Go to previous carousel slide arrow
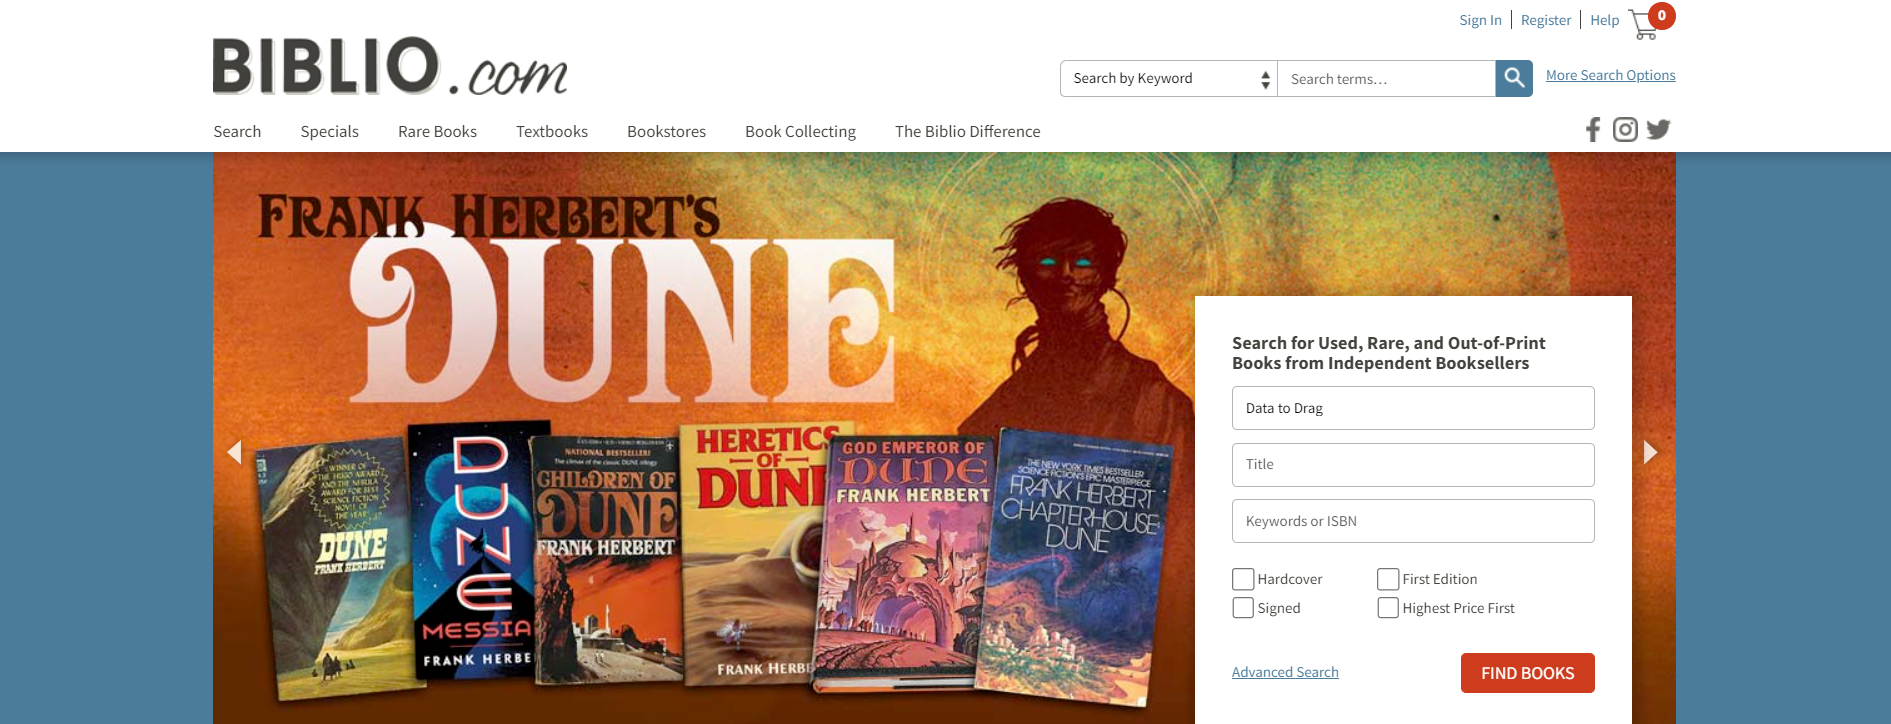The image size is (1891, 724). click(235, 452)
